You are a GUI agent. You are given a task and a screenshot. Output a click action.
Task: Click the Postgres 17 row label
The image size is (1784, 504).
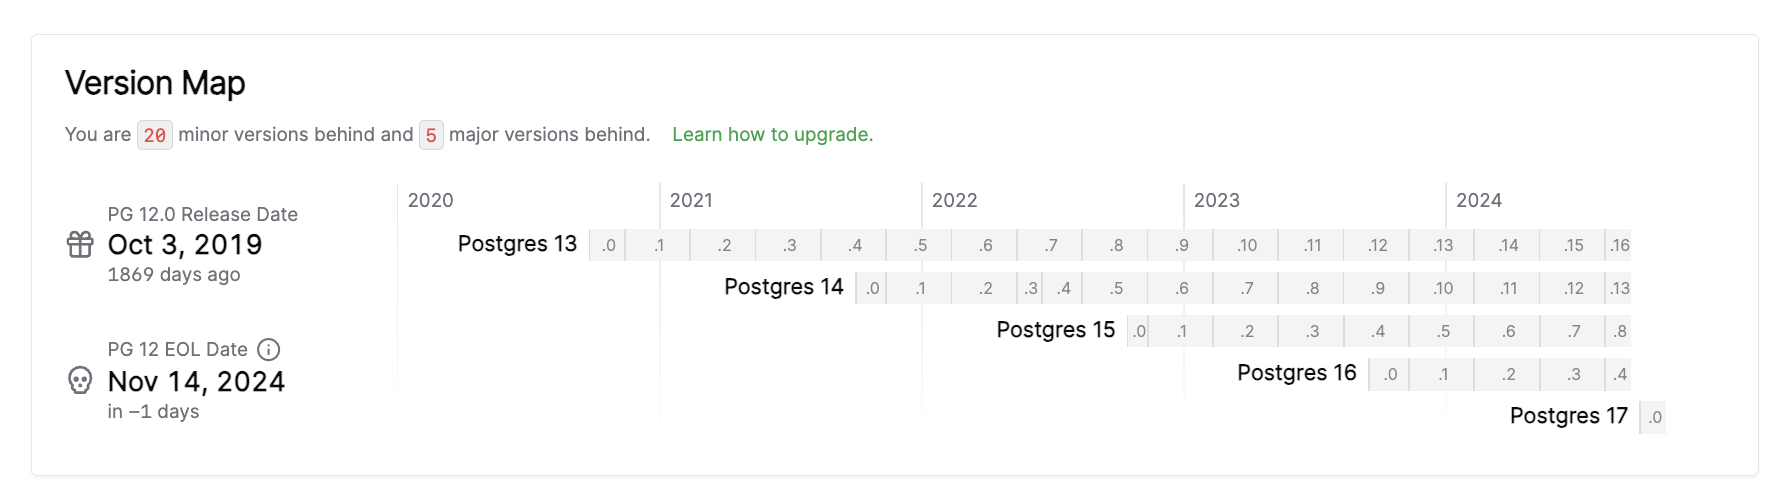pyautogui.click(x=1568, y=416)
